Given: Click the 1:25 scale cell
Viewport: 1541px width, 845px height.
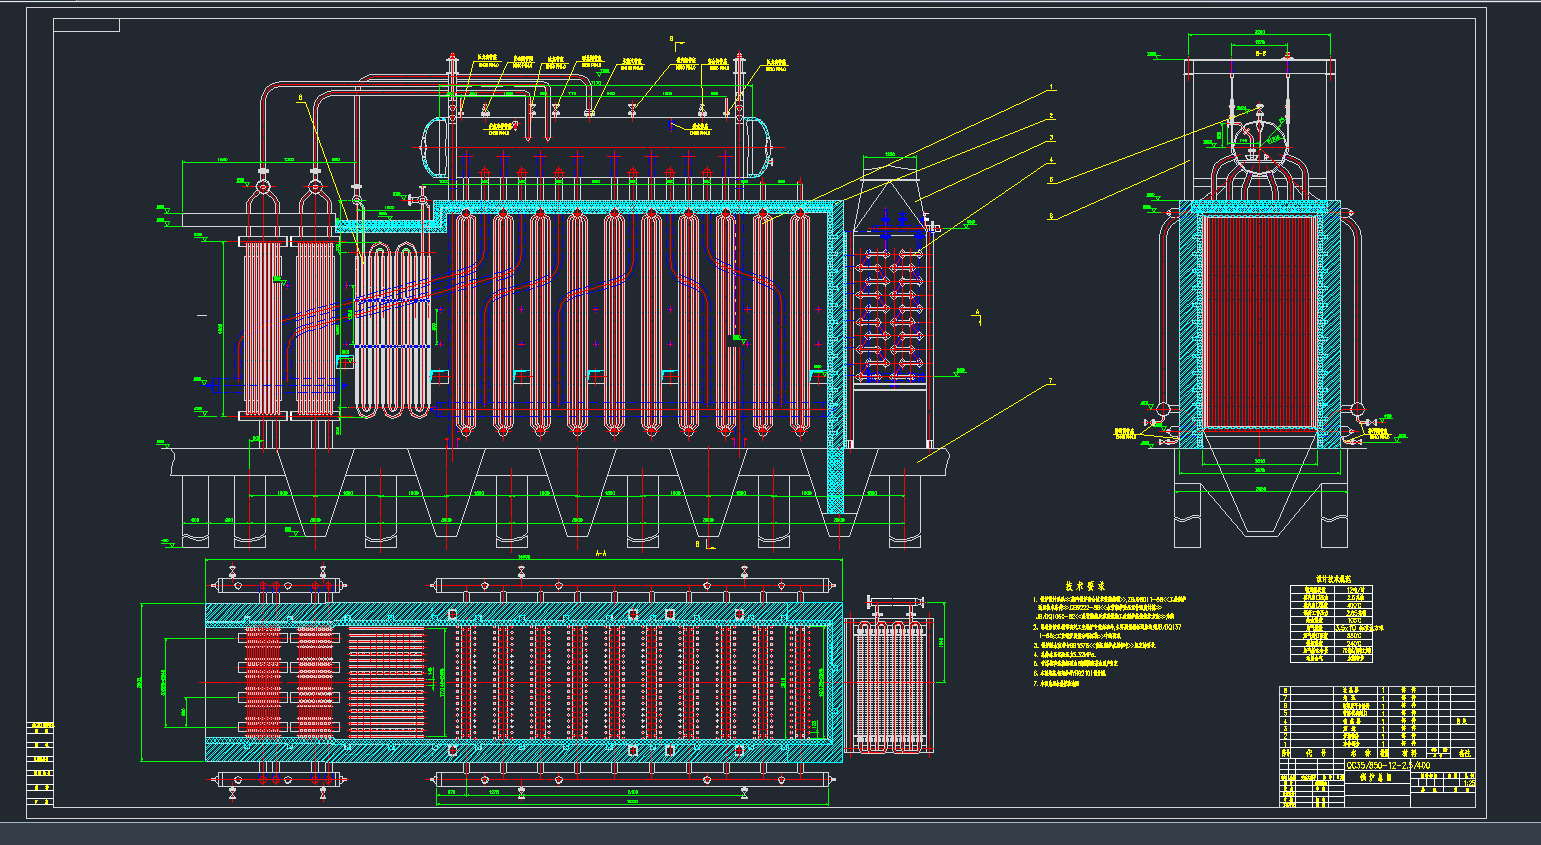Looking at the screenshot, I should 1468,783.
